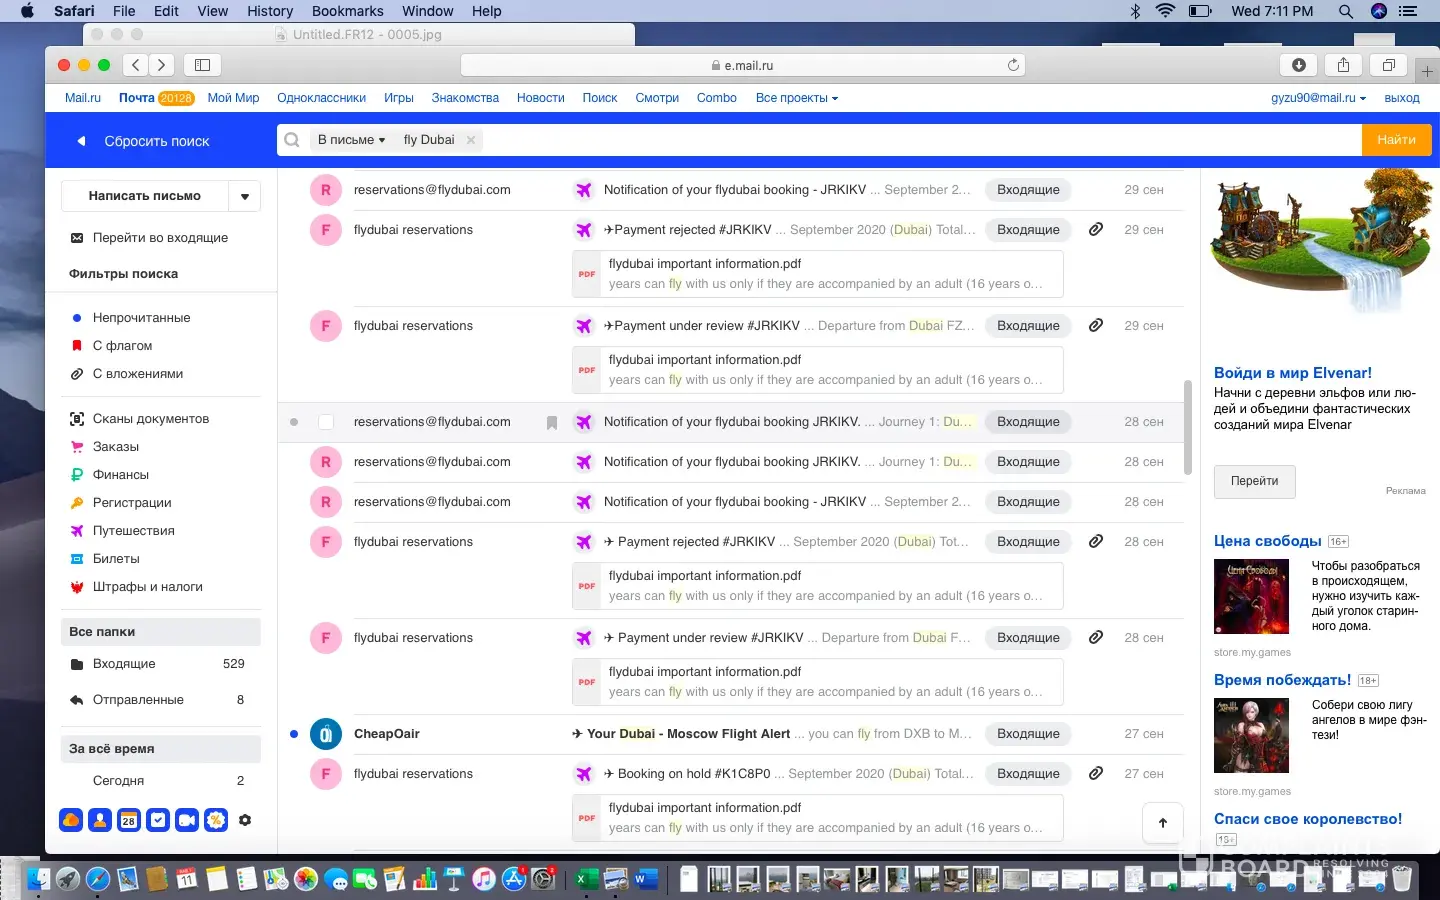Filter by Непрочитанные messages
Image resolution: width=1440 pixels, height=900 pixels.
pos(141,318)
